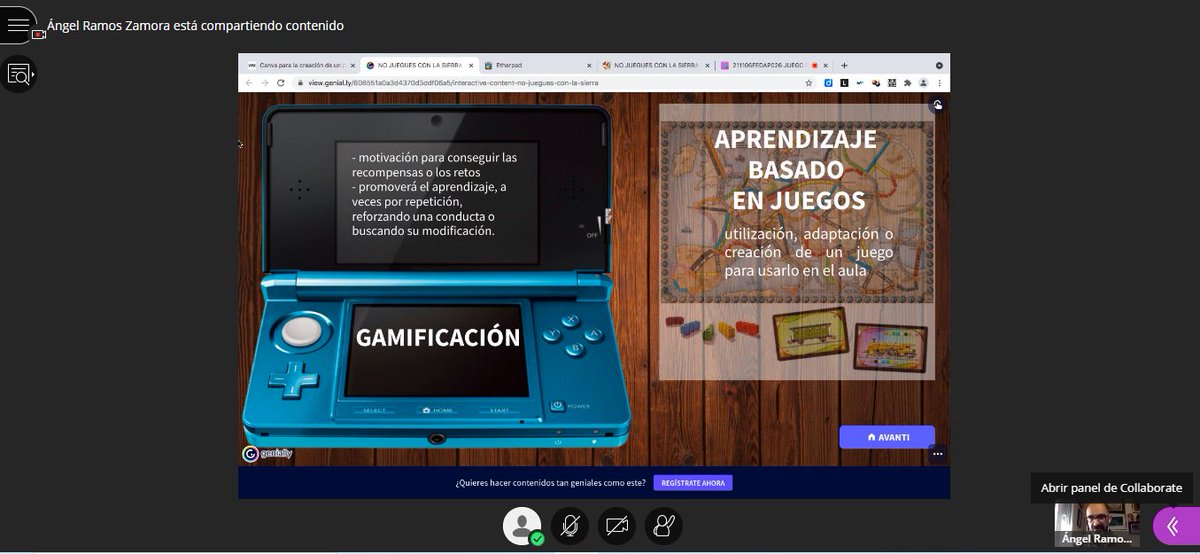Image resolution: width=1200 pixels, height=554 pixels.
Task: Raise hand in the session
Action: click(x=664, y=526)
